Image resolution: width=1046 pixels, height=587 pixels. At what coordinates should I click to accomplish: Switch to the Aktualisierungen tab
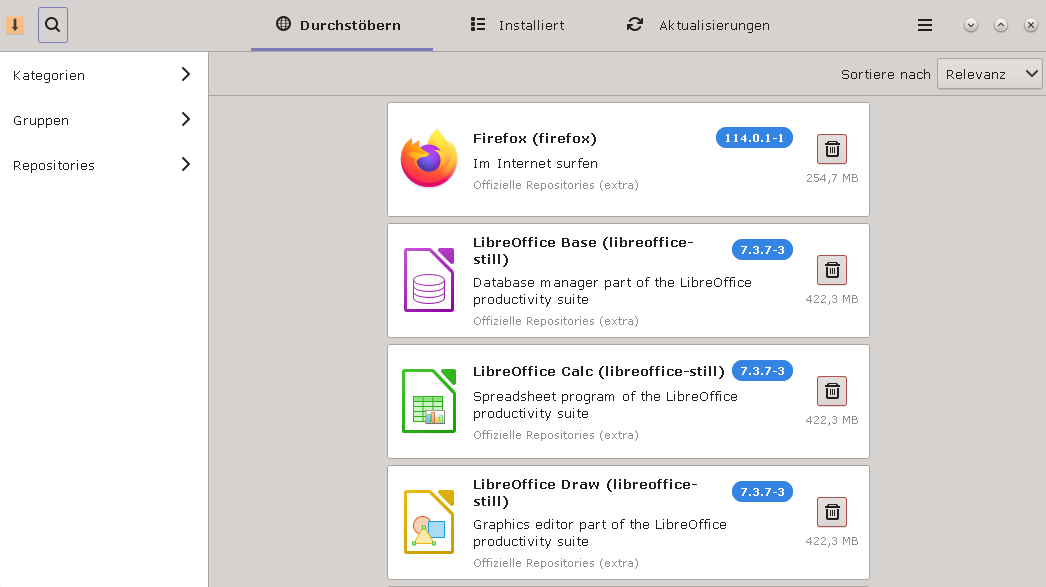click(698, 25)
